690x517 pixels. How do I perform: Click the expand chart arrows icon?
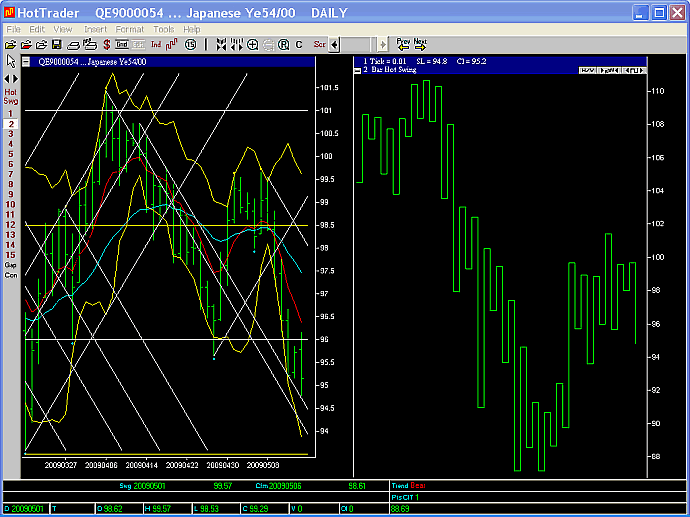tap(237, 44)
